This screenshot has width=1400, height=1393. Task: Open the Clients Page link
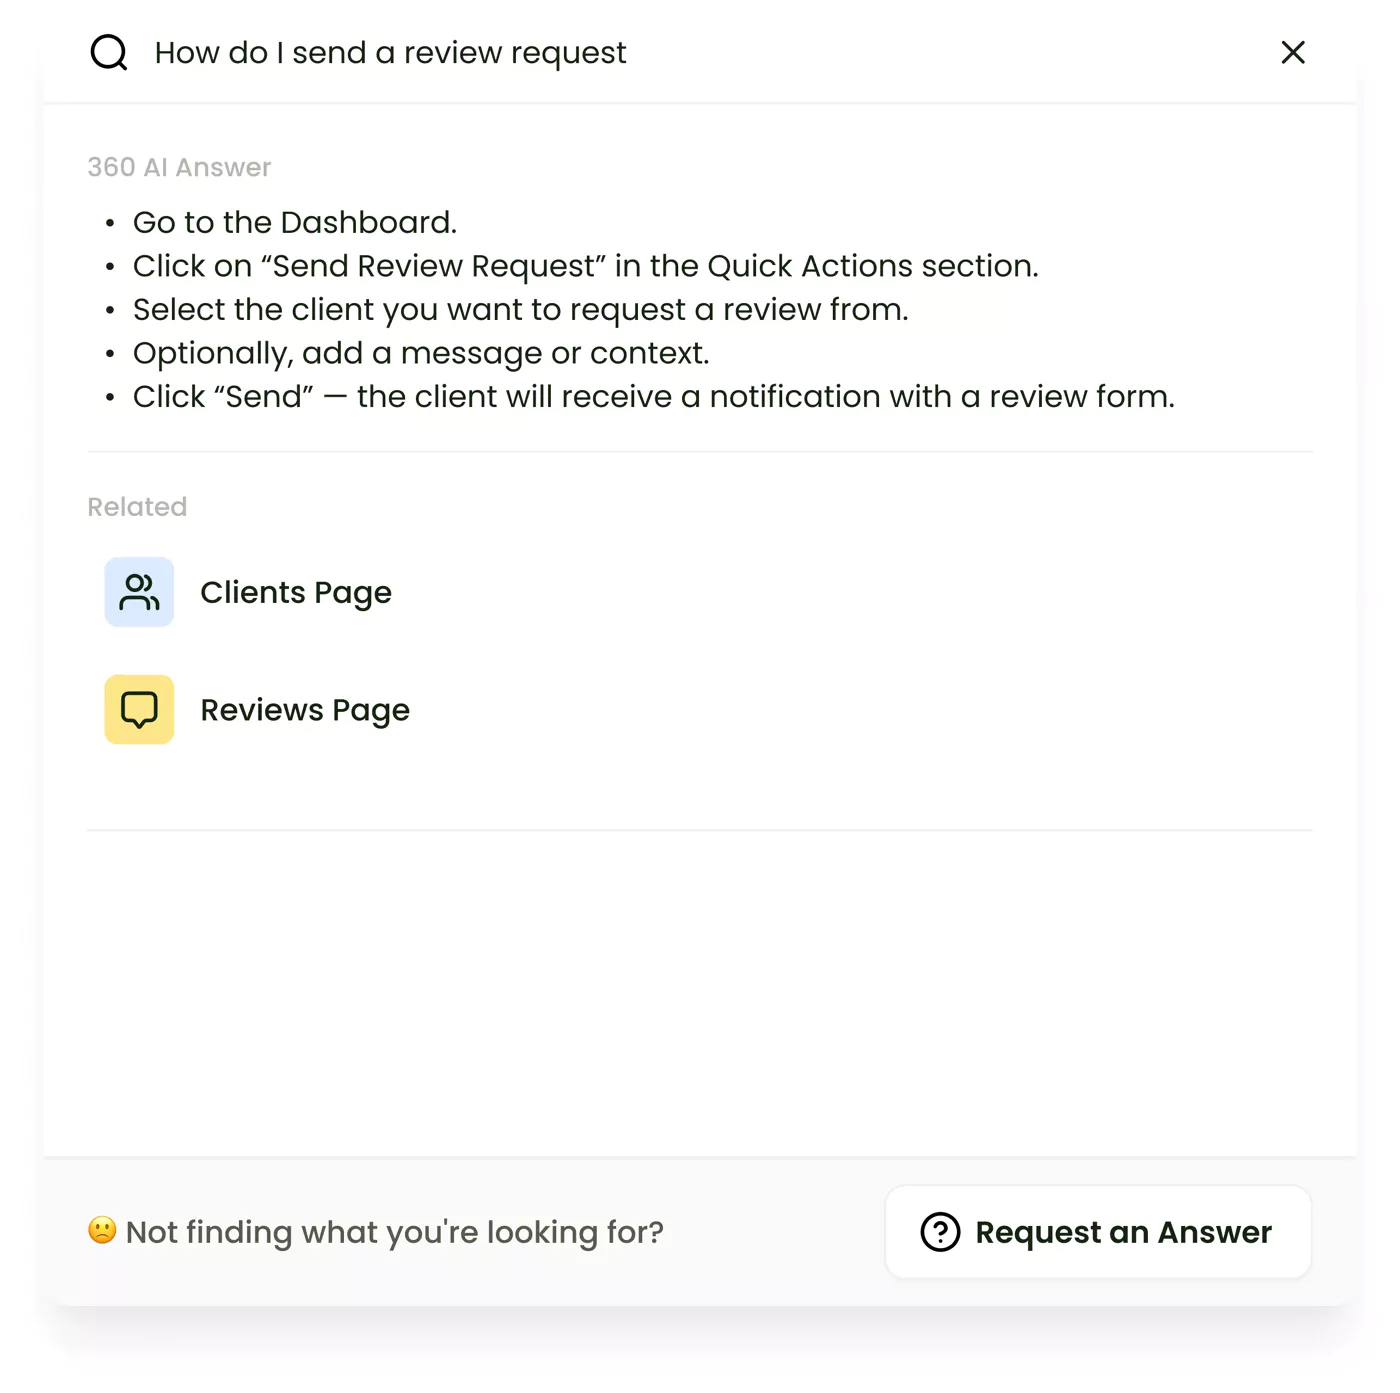click(296, 591)
